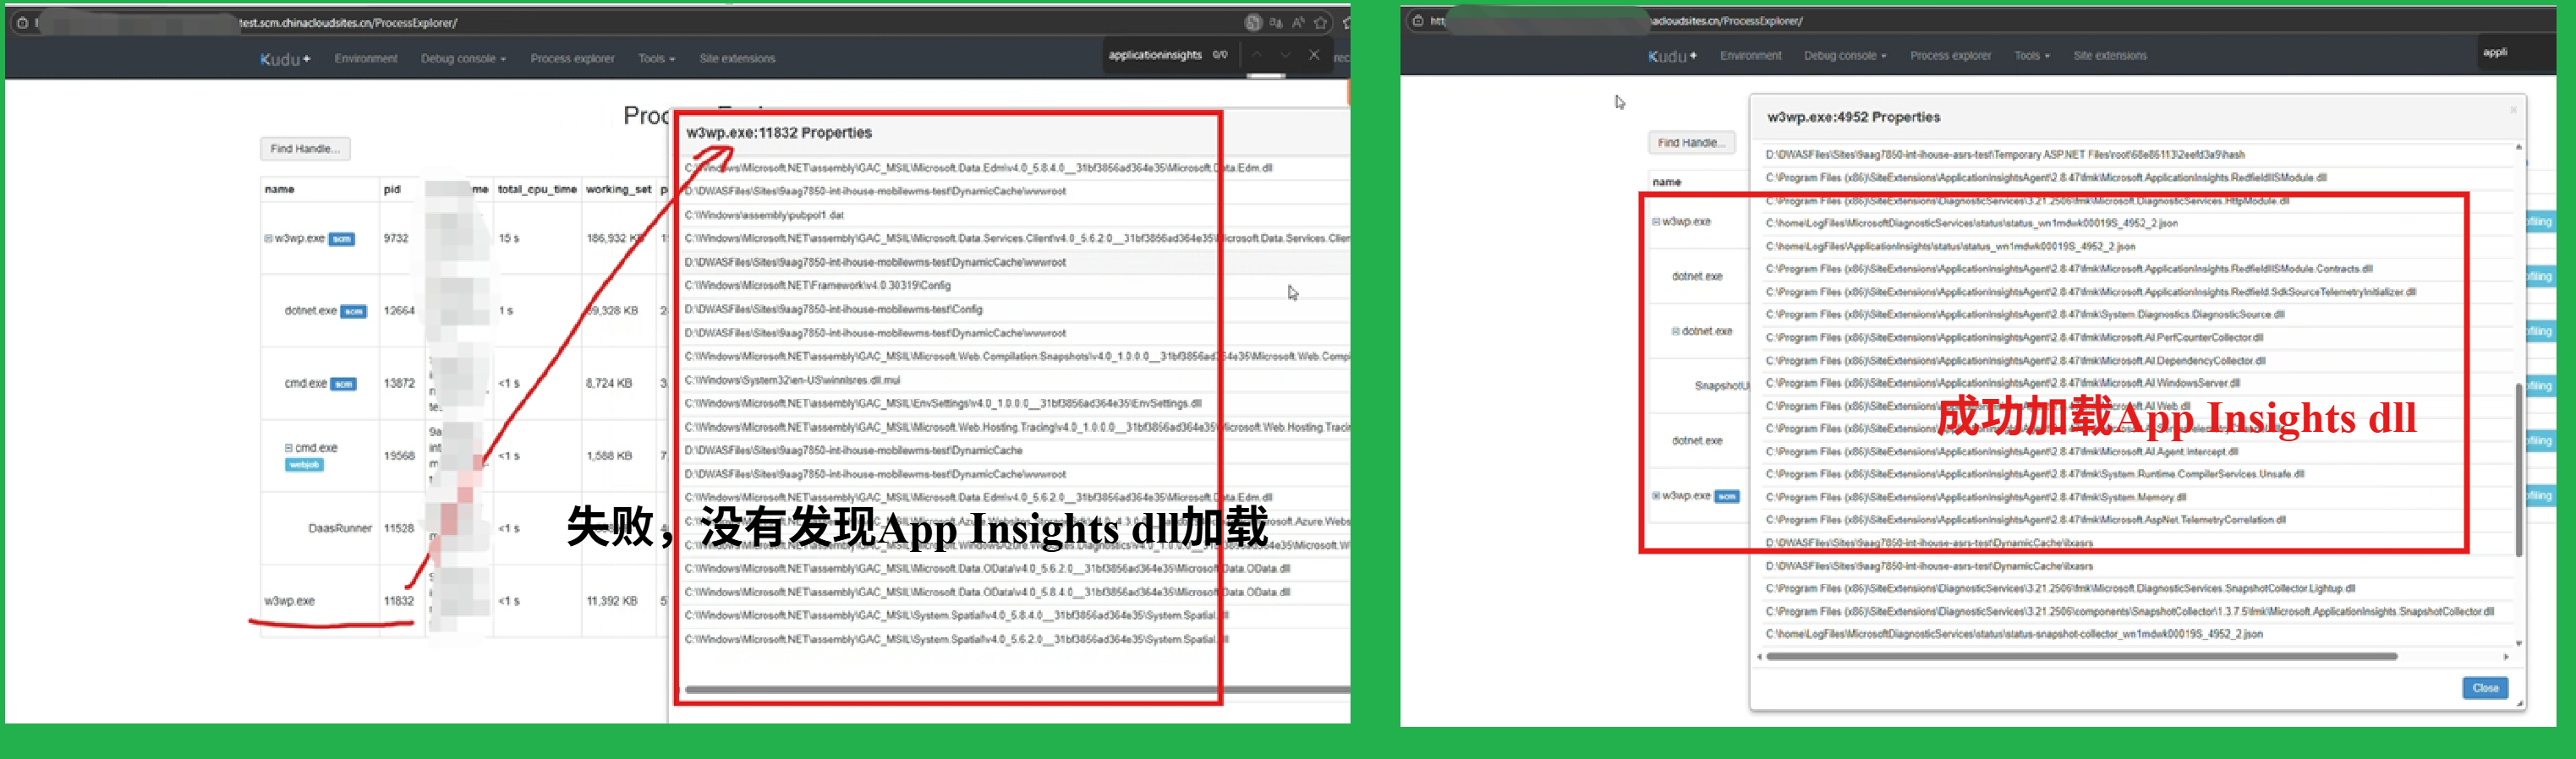The height and width of the screenshot is (759, 2576).
Task: Click the lock icon in the left address bar
Action: (x=22, y=22)
